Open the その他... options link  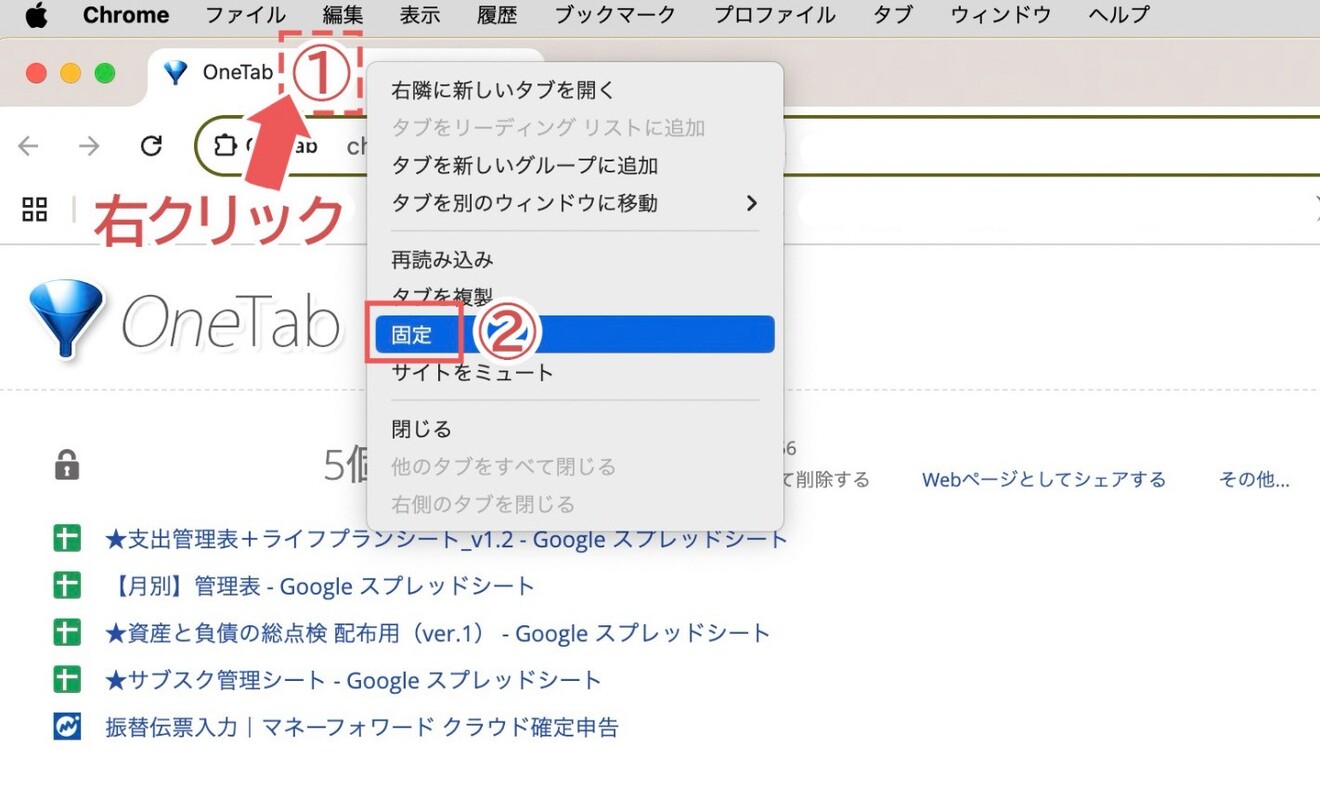(x=1254, y=480)
